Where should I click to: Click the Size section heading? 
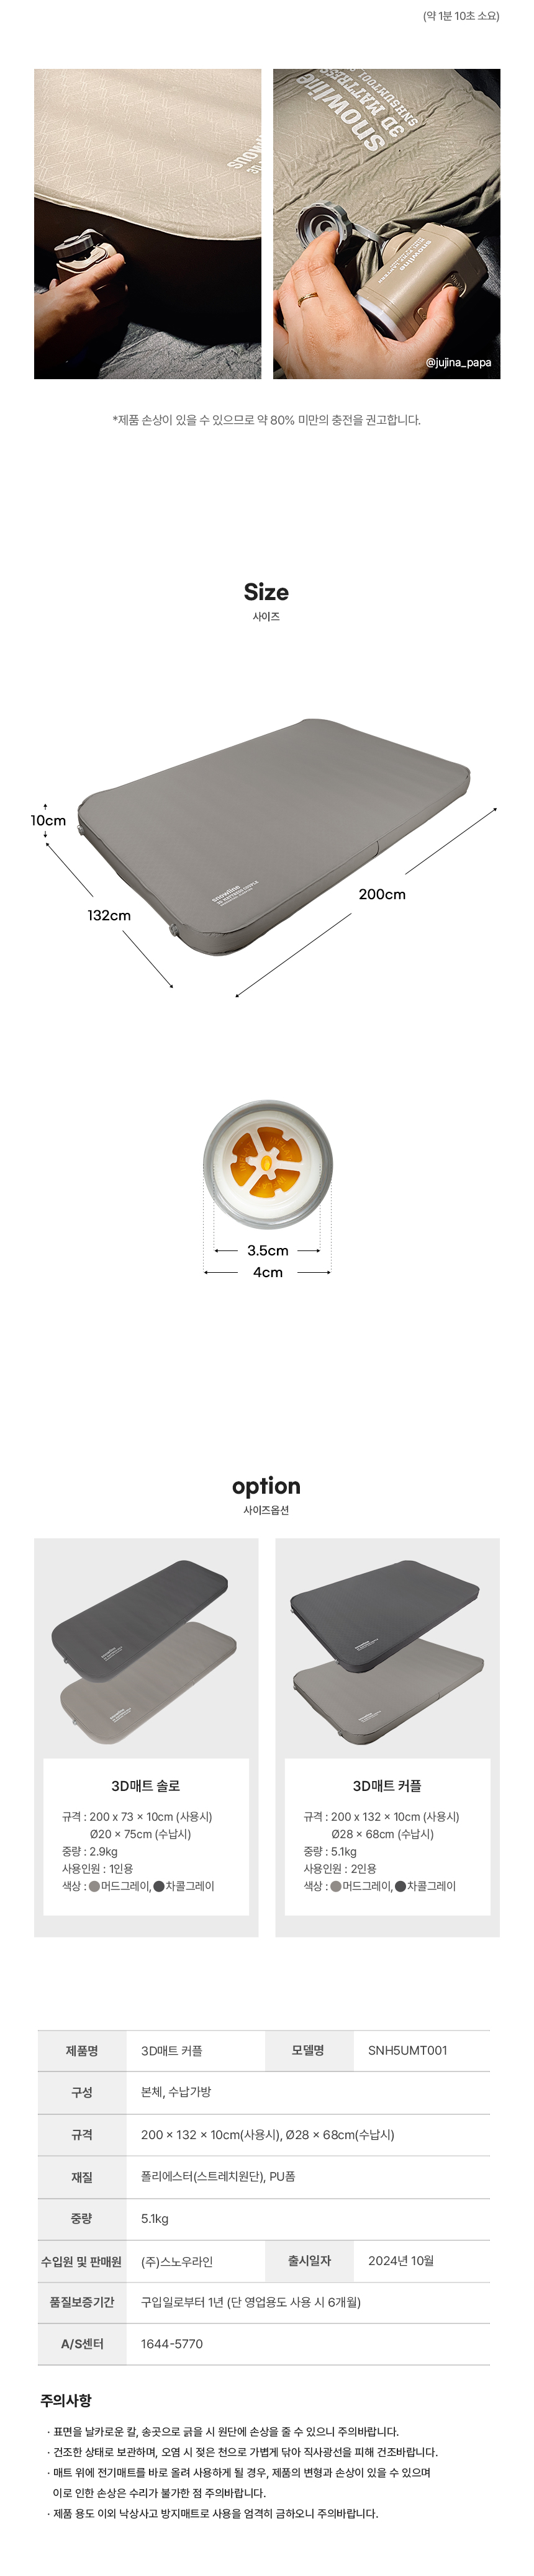click(266, 592)
